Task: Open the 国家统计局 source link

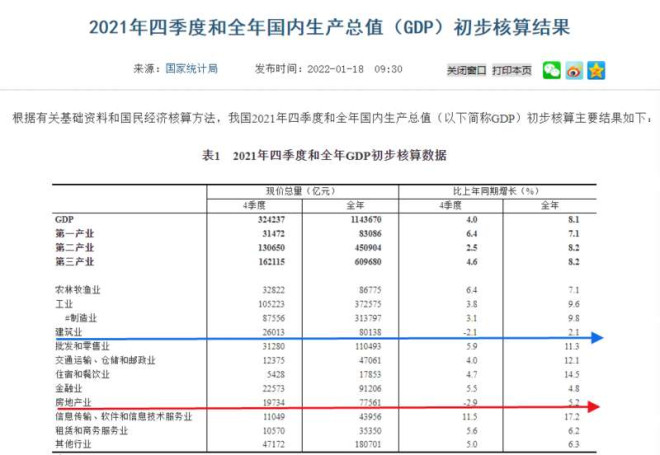Action: pos(192,69)
